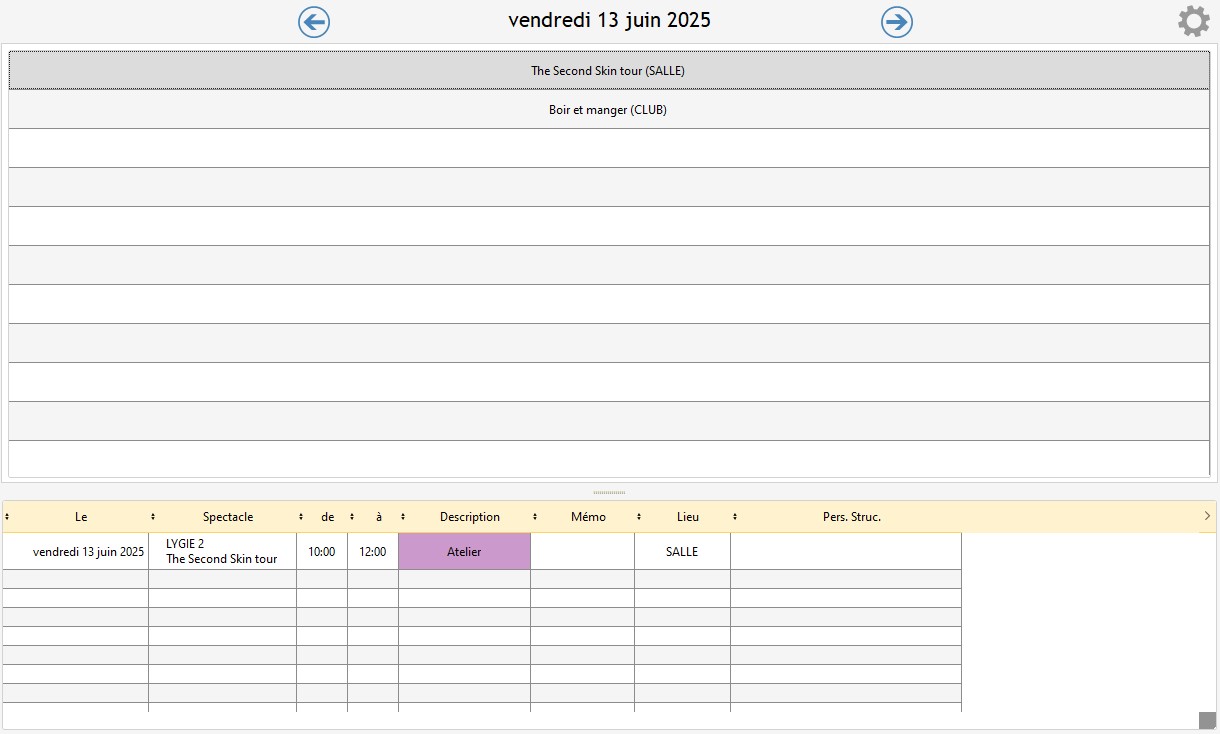Click sort arrows left of the Lieu header
The height and width of the screenshot is (734, 1220).
(639, 517)
